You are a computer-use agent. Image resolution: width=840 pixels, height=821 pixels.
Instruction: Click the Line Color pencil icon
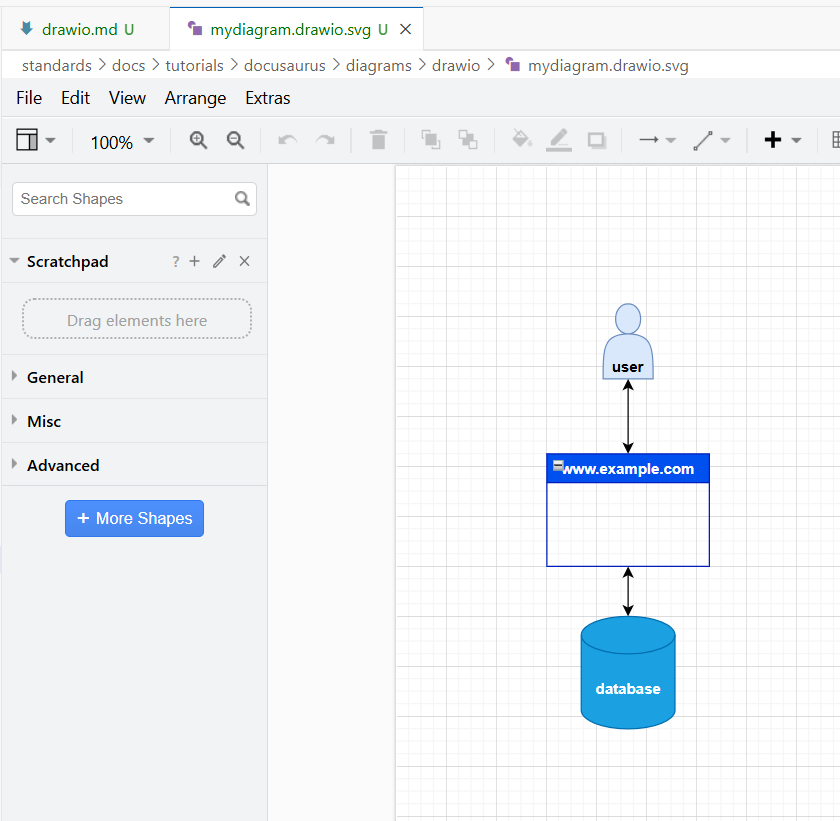coord(559,140)
